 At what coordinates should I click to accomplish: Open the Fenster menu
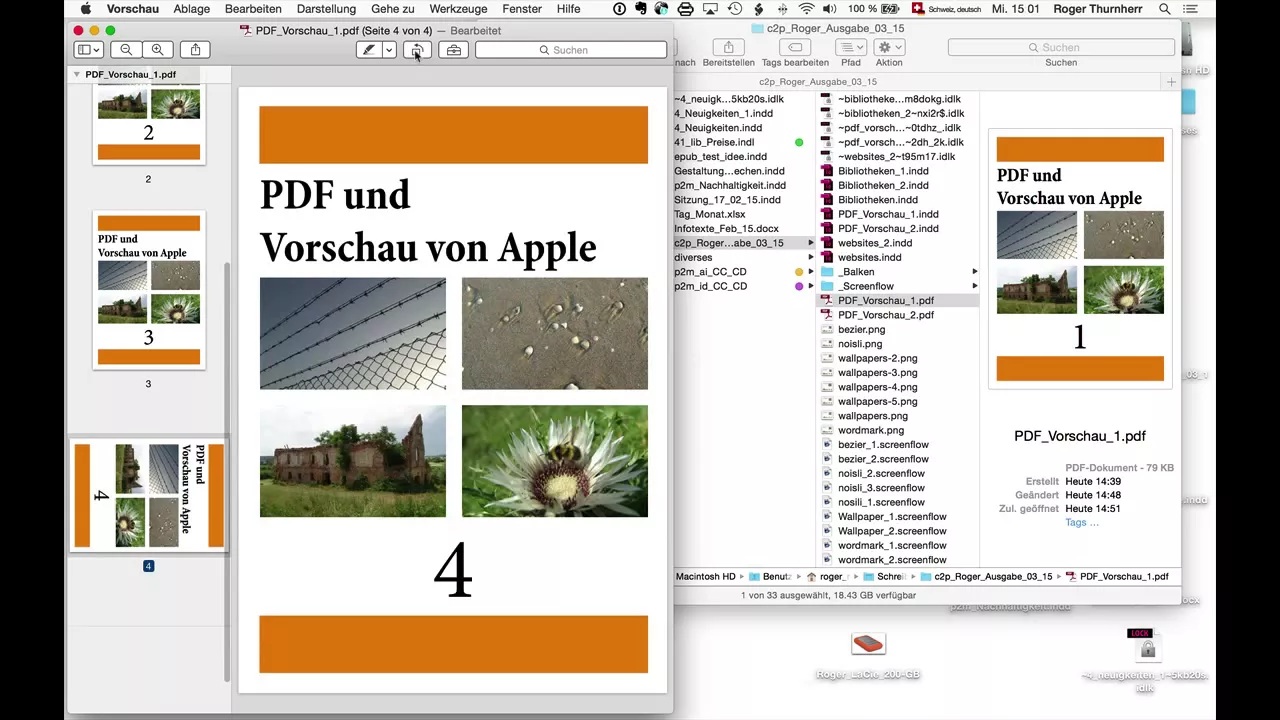tap(522, 9)
